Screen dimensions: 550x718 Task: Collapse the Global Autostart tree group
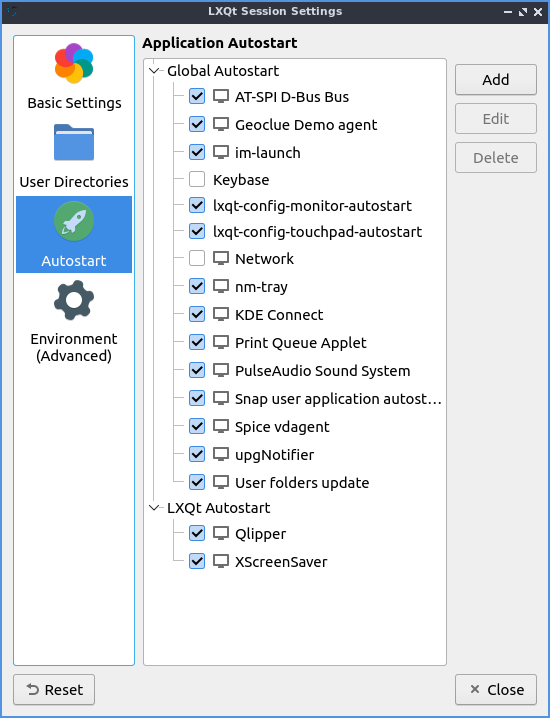click(154, 71)
